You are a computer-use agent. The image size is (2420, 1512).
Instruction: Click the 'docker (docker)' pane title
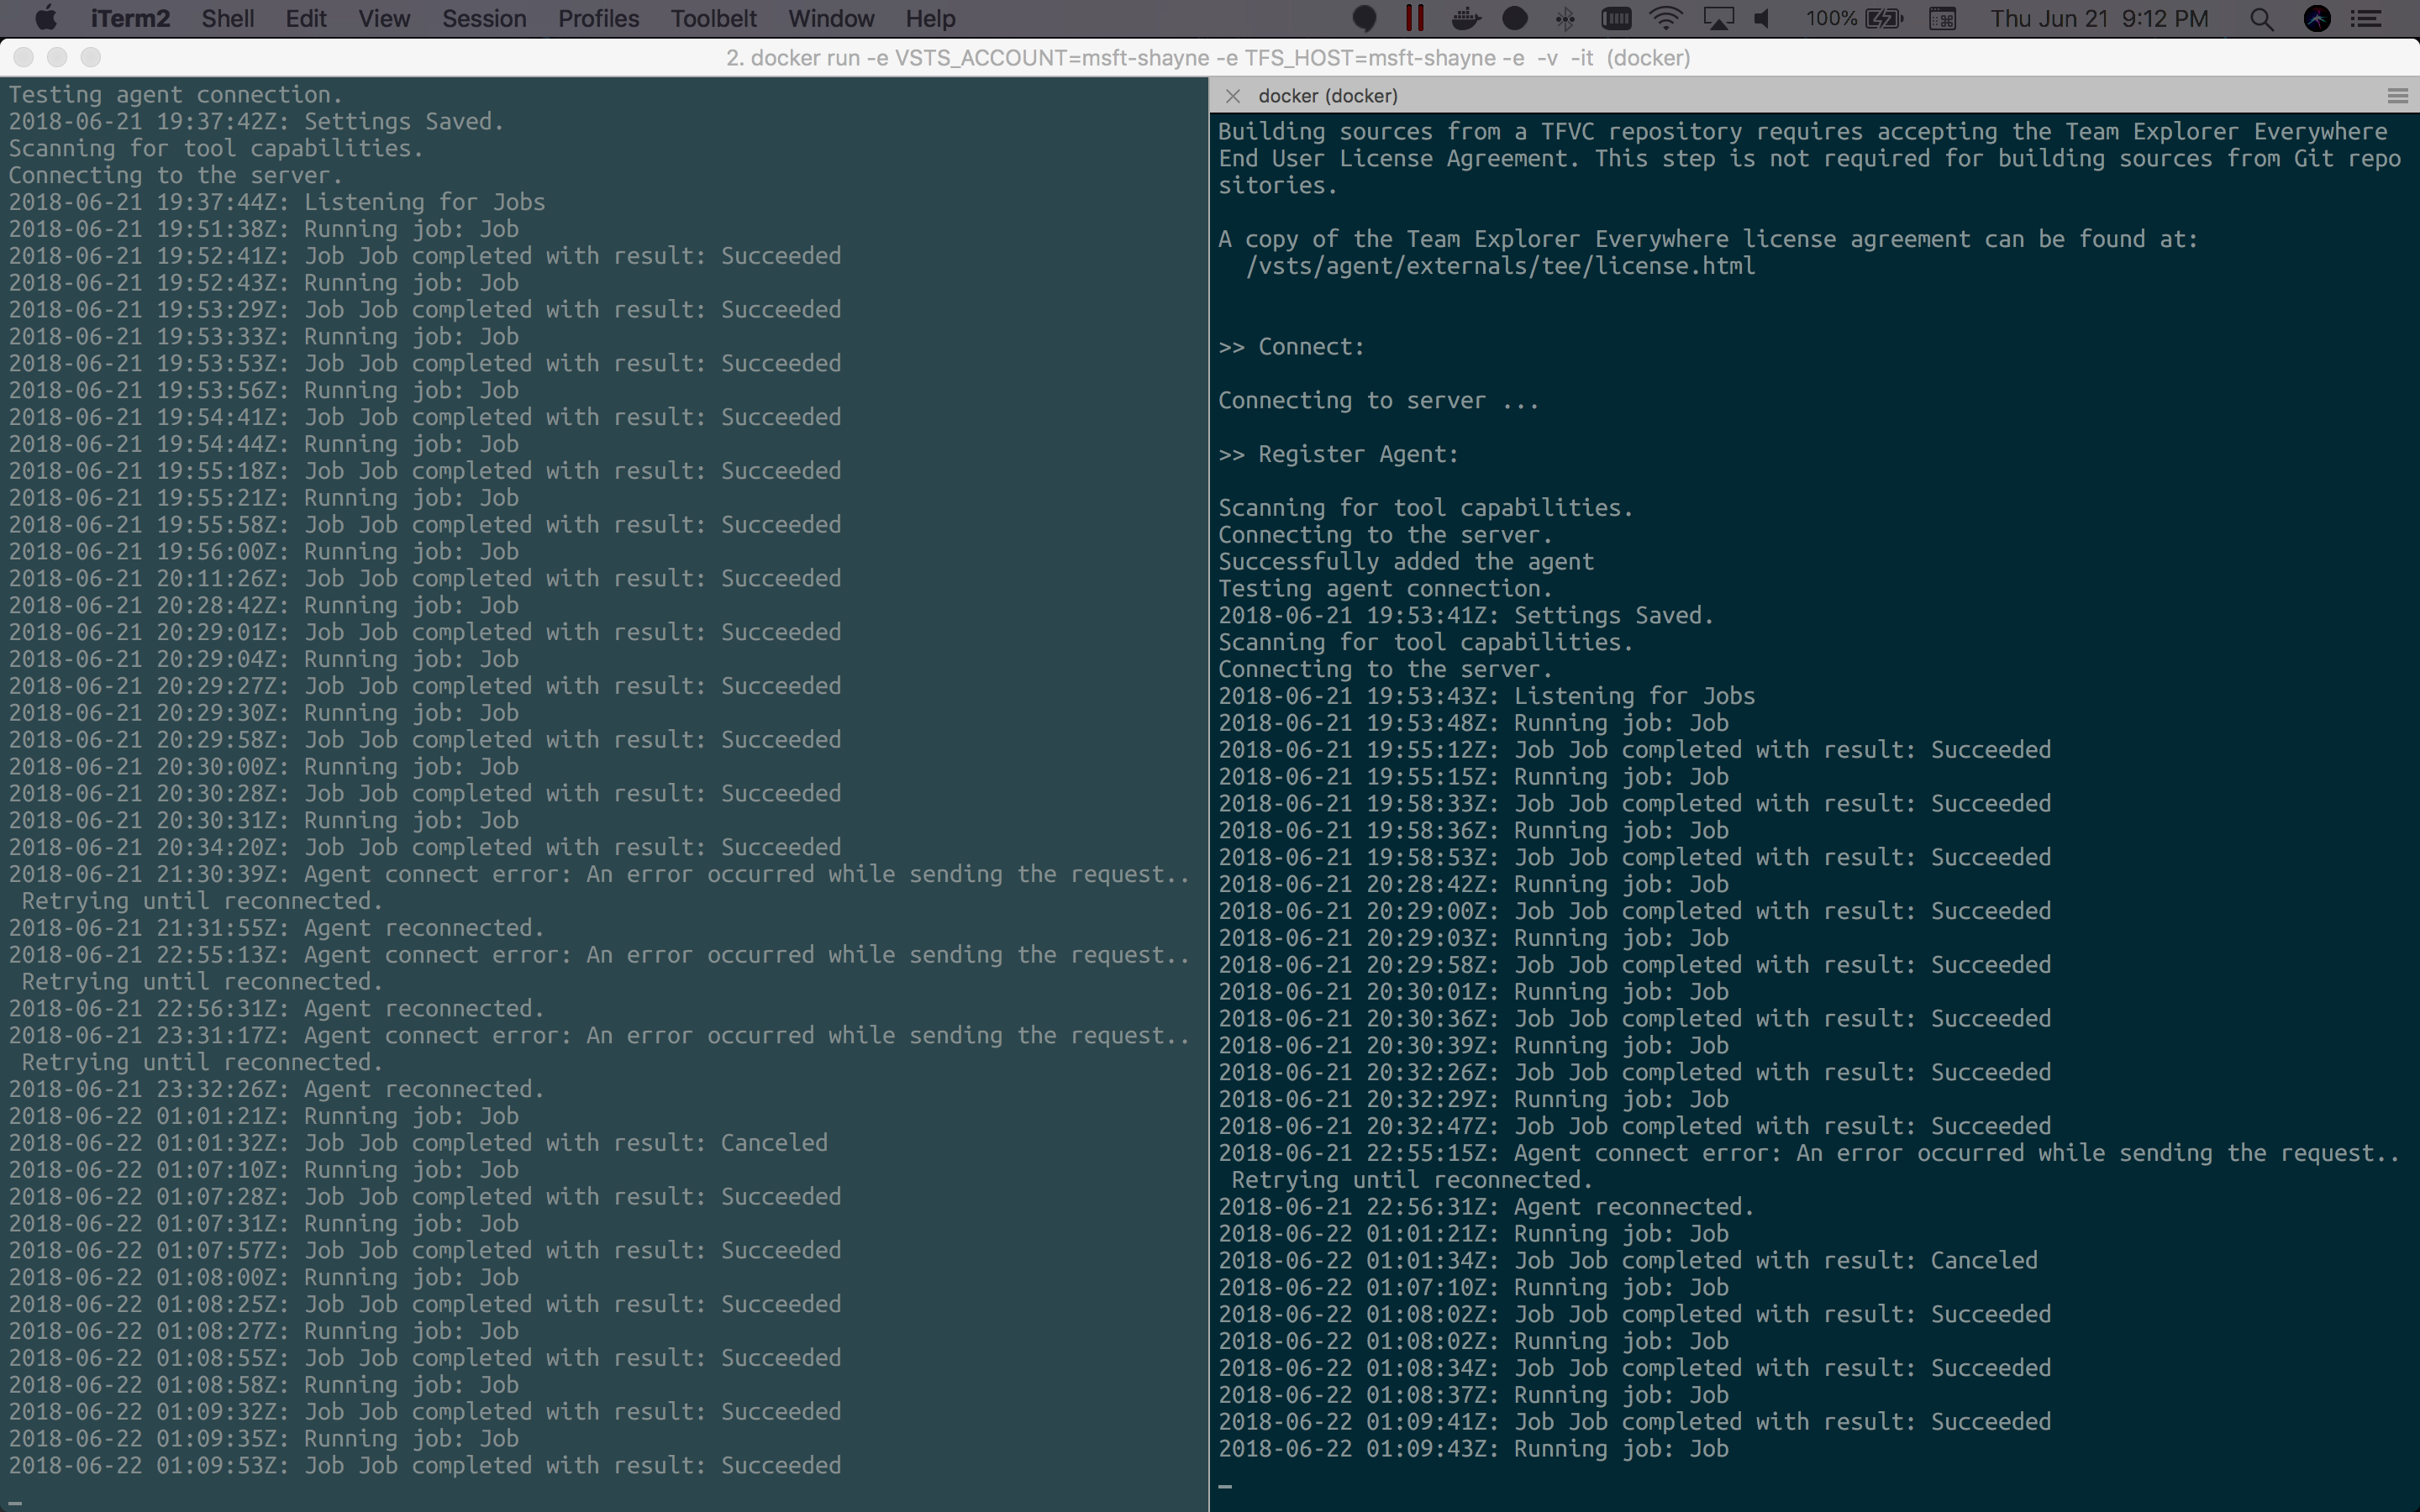1328,96
